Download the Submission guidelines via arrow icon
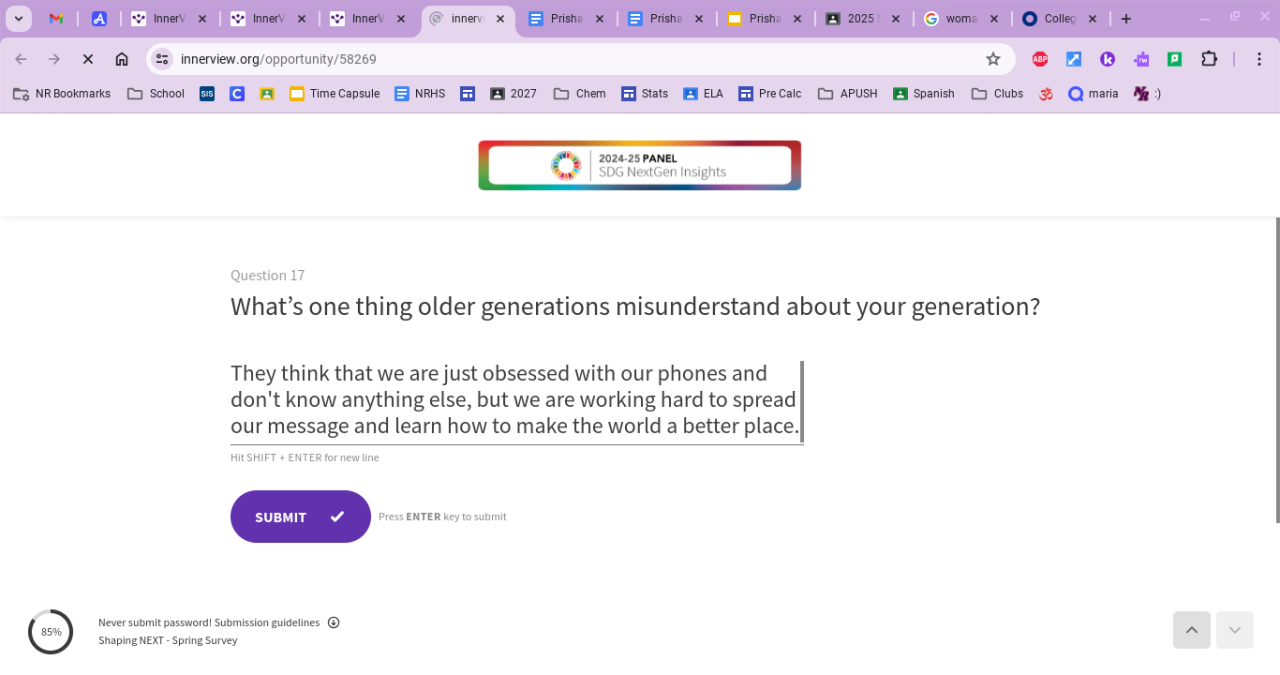Viewport: 1280px width, 675px height. [334, 622]
